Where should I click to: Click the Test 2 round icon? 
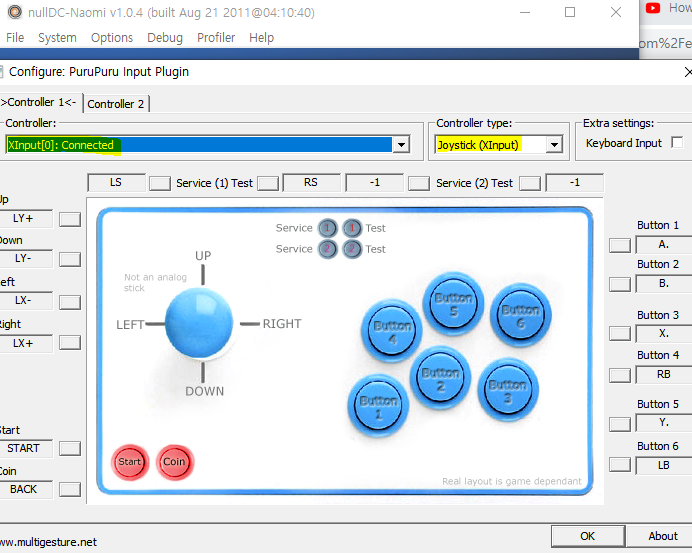point(352,249)
